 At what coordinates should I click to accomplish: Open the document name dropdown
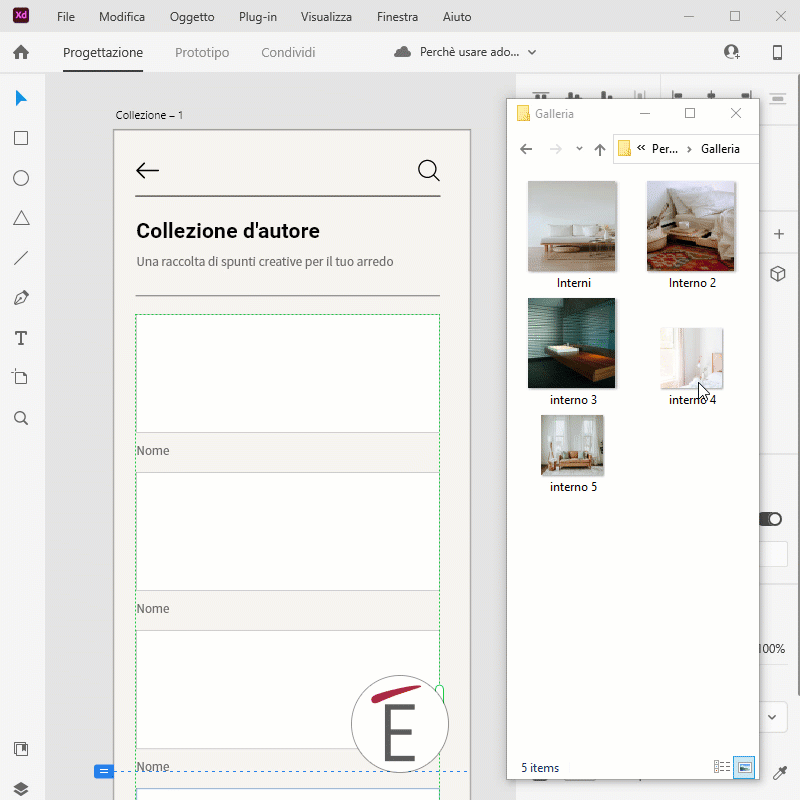pos(532,52)
